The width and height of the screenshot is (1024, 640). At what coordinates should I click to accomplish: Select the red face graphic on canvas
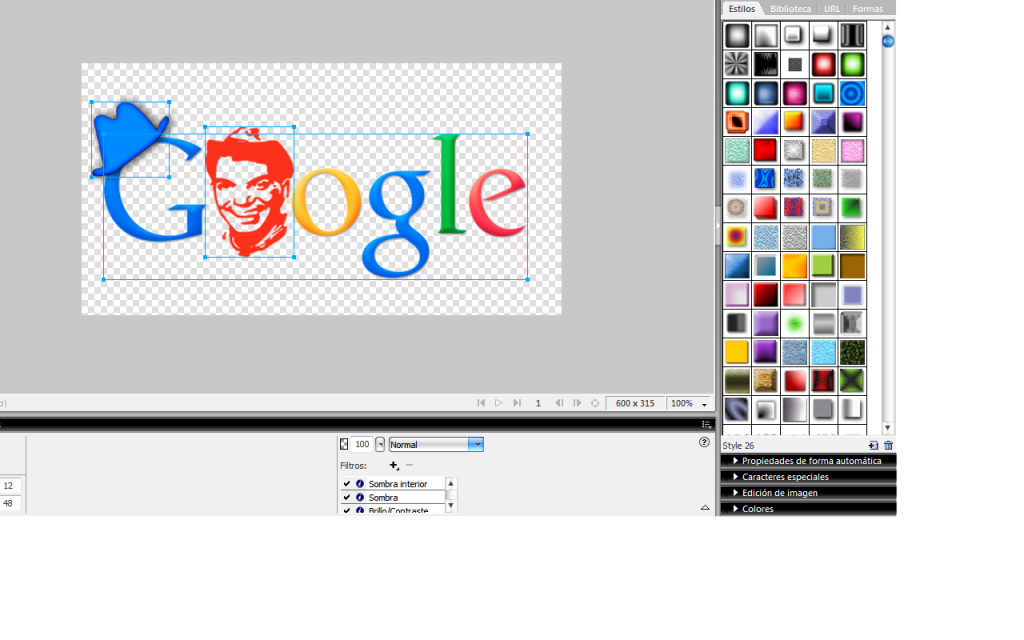coord(249,191)
